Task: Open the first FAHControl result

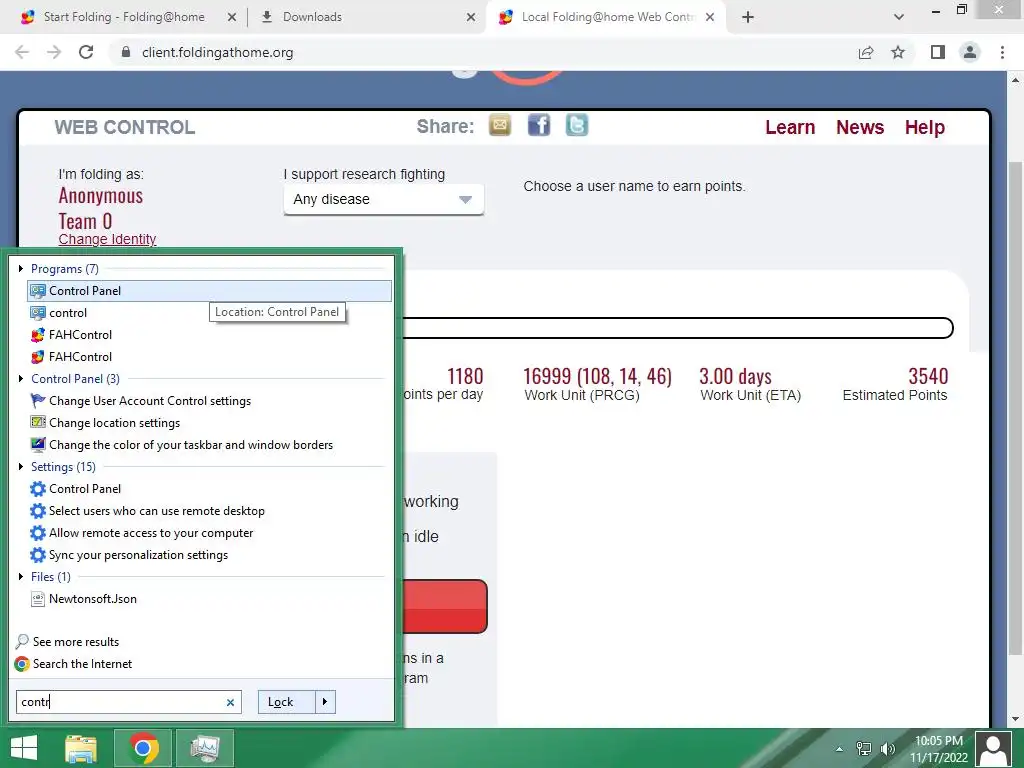Action: [210, 335]
